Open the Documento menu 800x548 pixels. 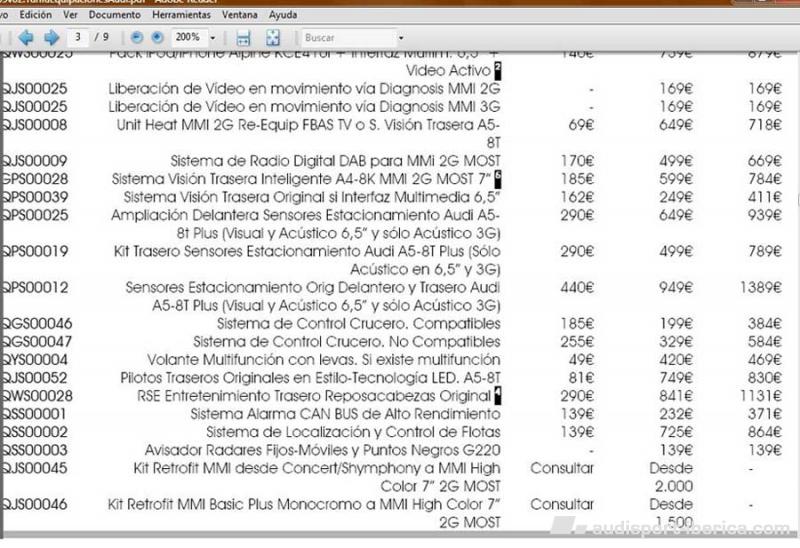pyautogui.click(x=115, y=15)
